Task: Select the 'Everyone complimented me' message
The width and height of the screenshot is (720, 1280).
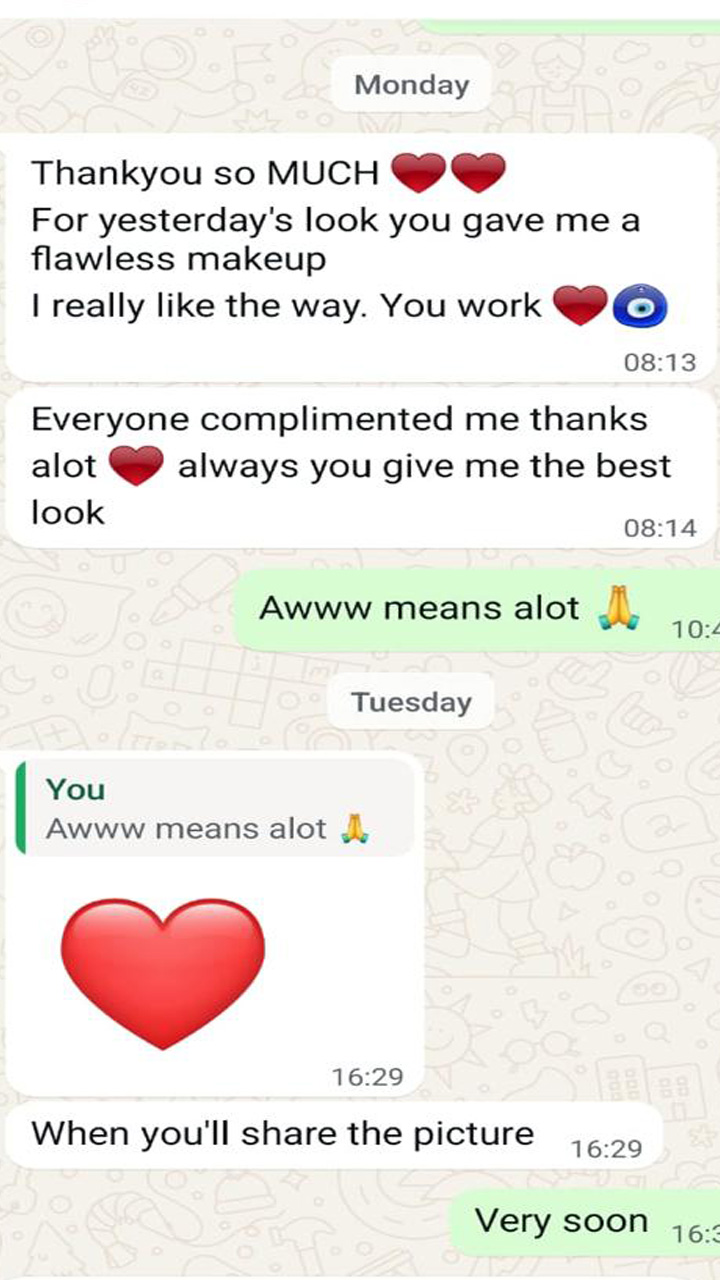Action: click(x=362, y=468)
